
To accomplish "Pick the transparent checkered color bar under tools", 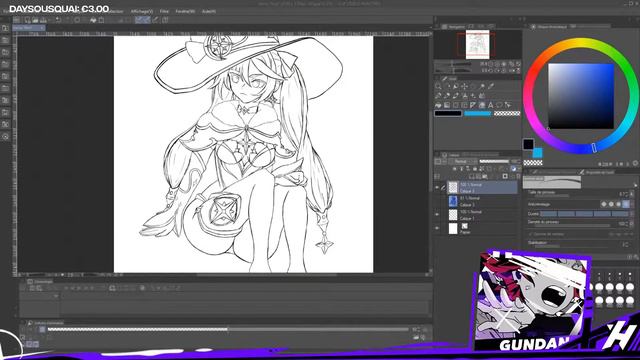I will point(507,113).
